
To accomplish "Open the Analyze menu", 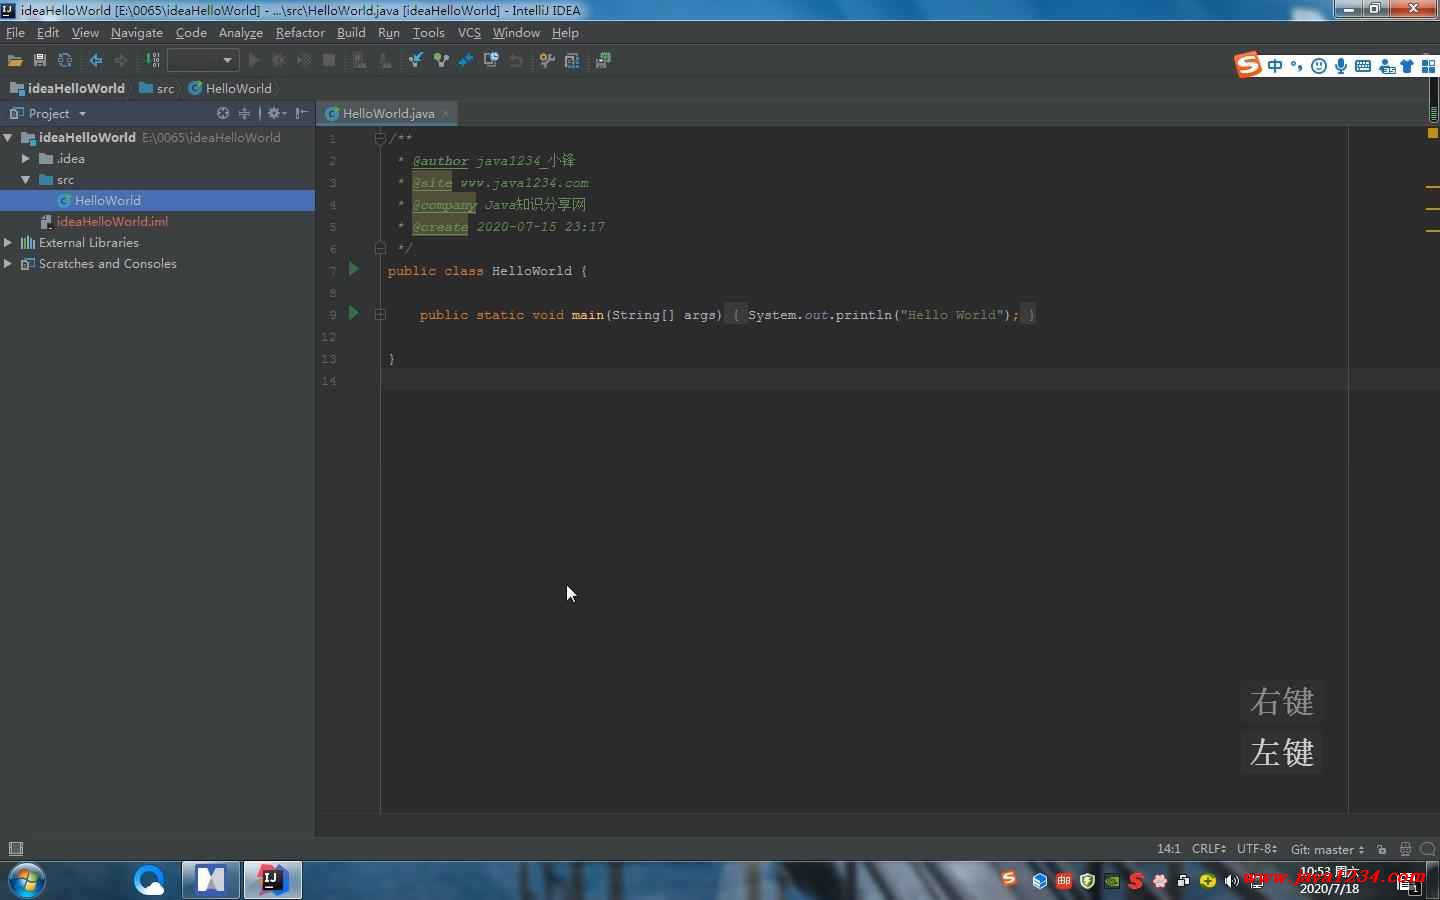I will (241, 33).
